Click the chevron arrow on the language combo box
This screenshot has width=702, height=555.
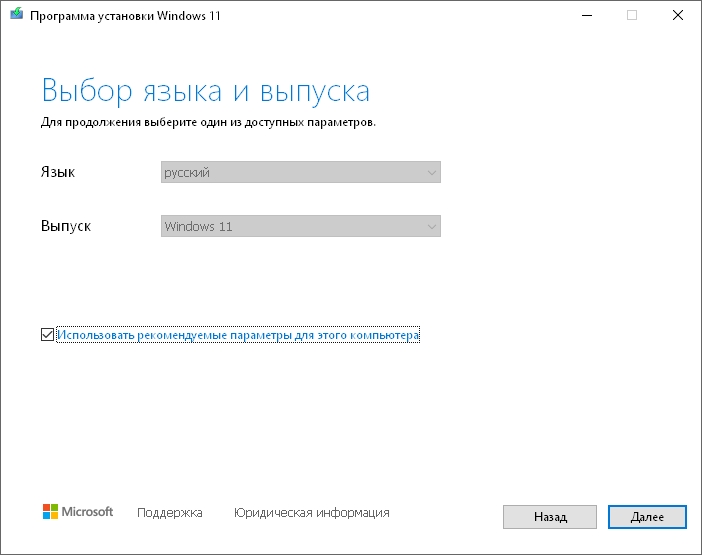431,173
